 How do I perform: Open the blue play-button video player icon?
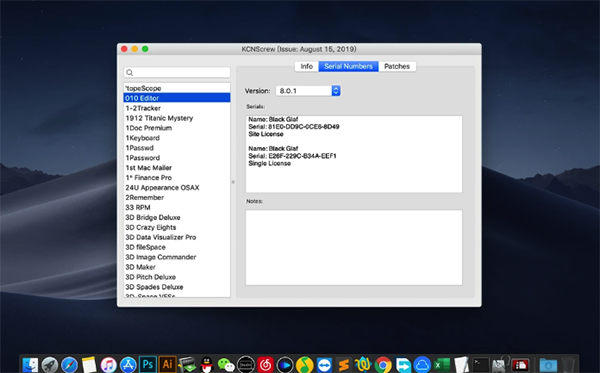click(285, 365)
